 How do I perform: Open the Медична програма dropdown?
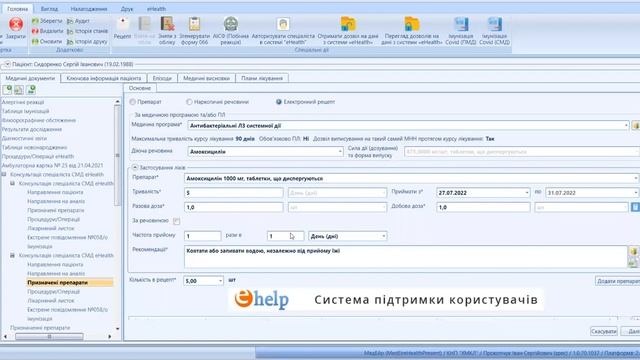[626, 126]
